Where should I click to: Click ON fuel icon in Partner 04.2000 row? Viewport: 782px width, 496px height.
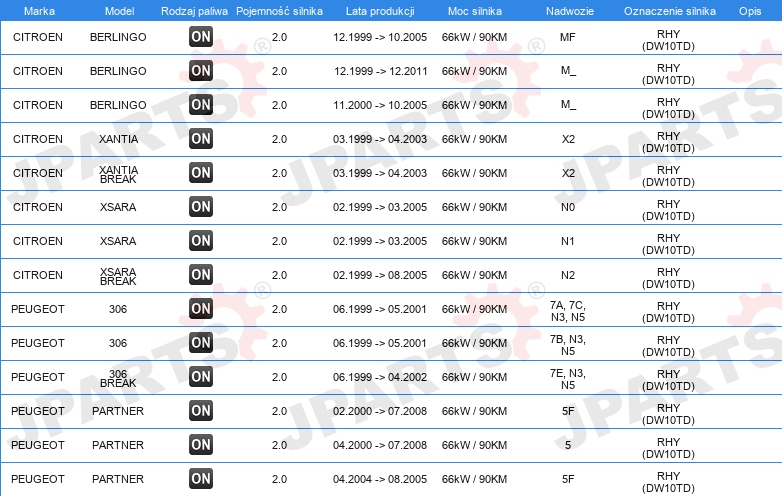(201, 445)
